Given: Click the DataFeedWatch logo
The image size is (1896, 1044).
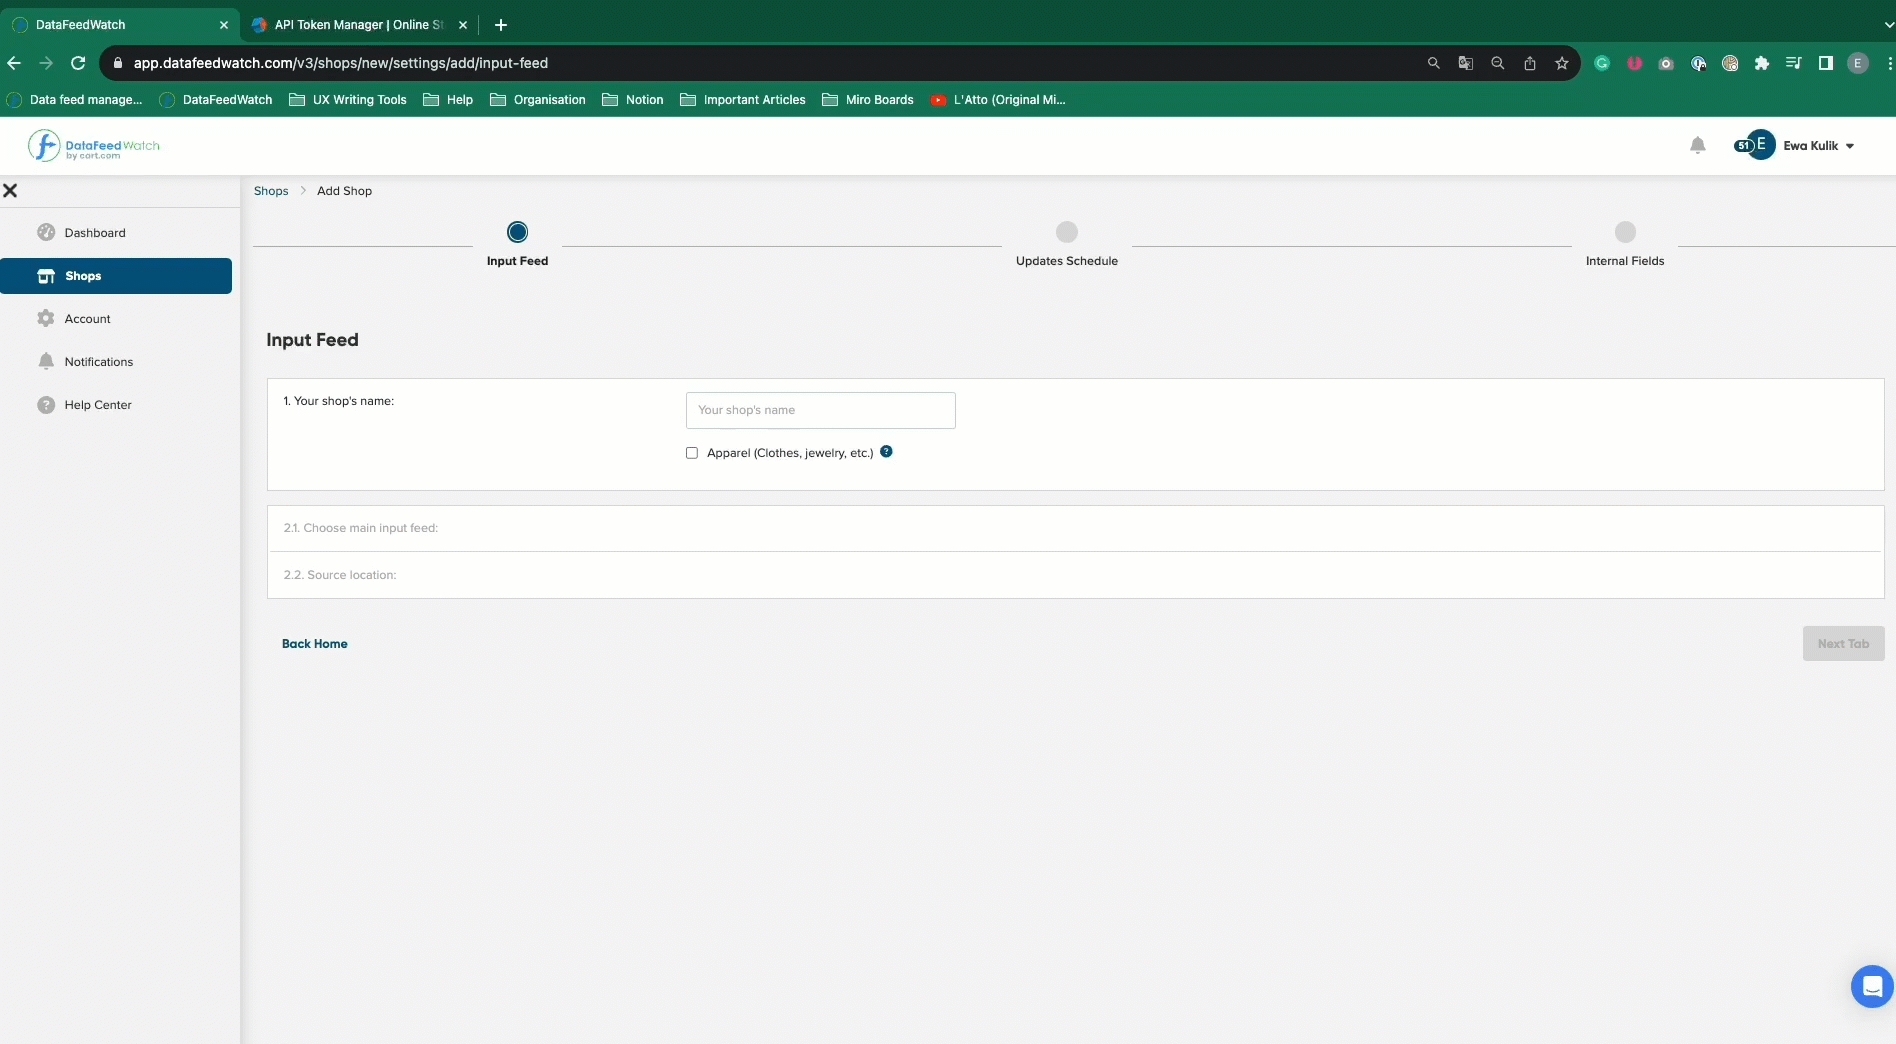Looking at the screenshot, I should pos(94,146).
